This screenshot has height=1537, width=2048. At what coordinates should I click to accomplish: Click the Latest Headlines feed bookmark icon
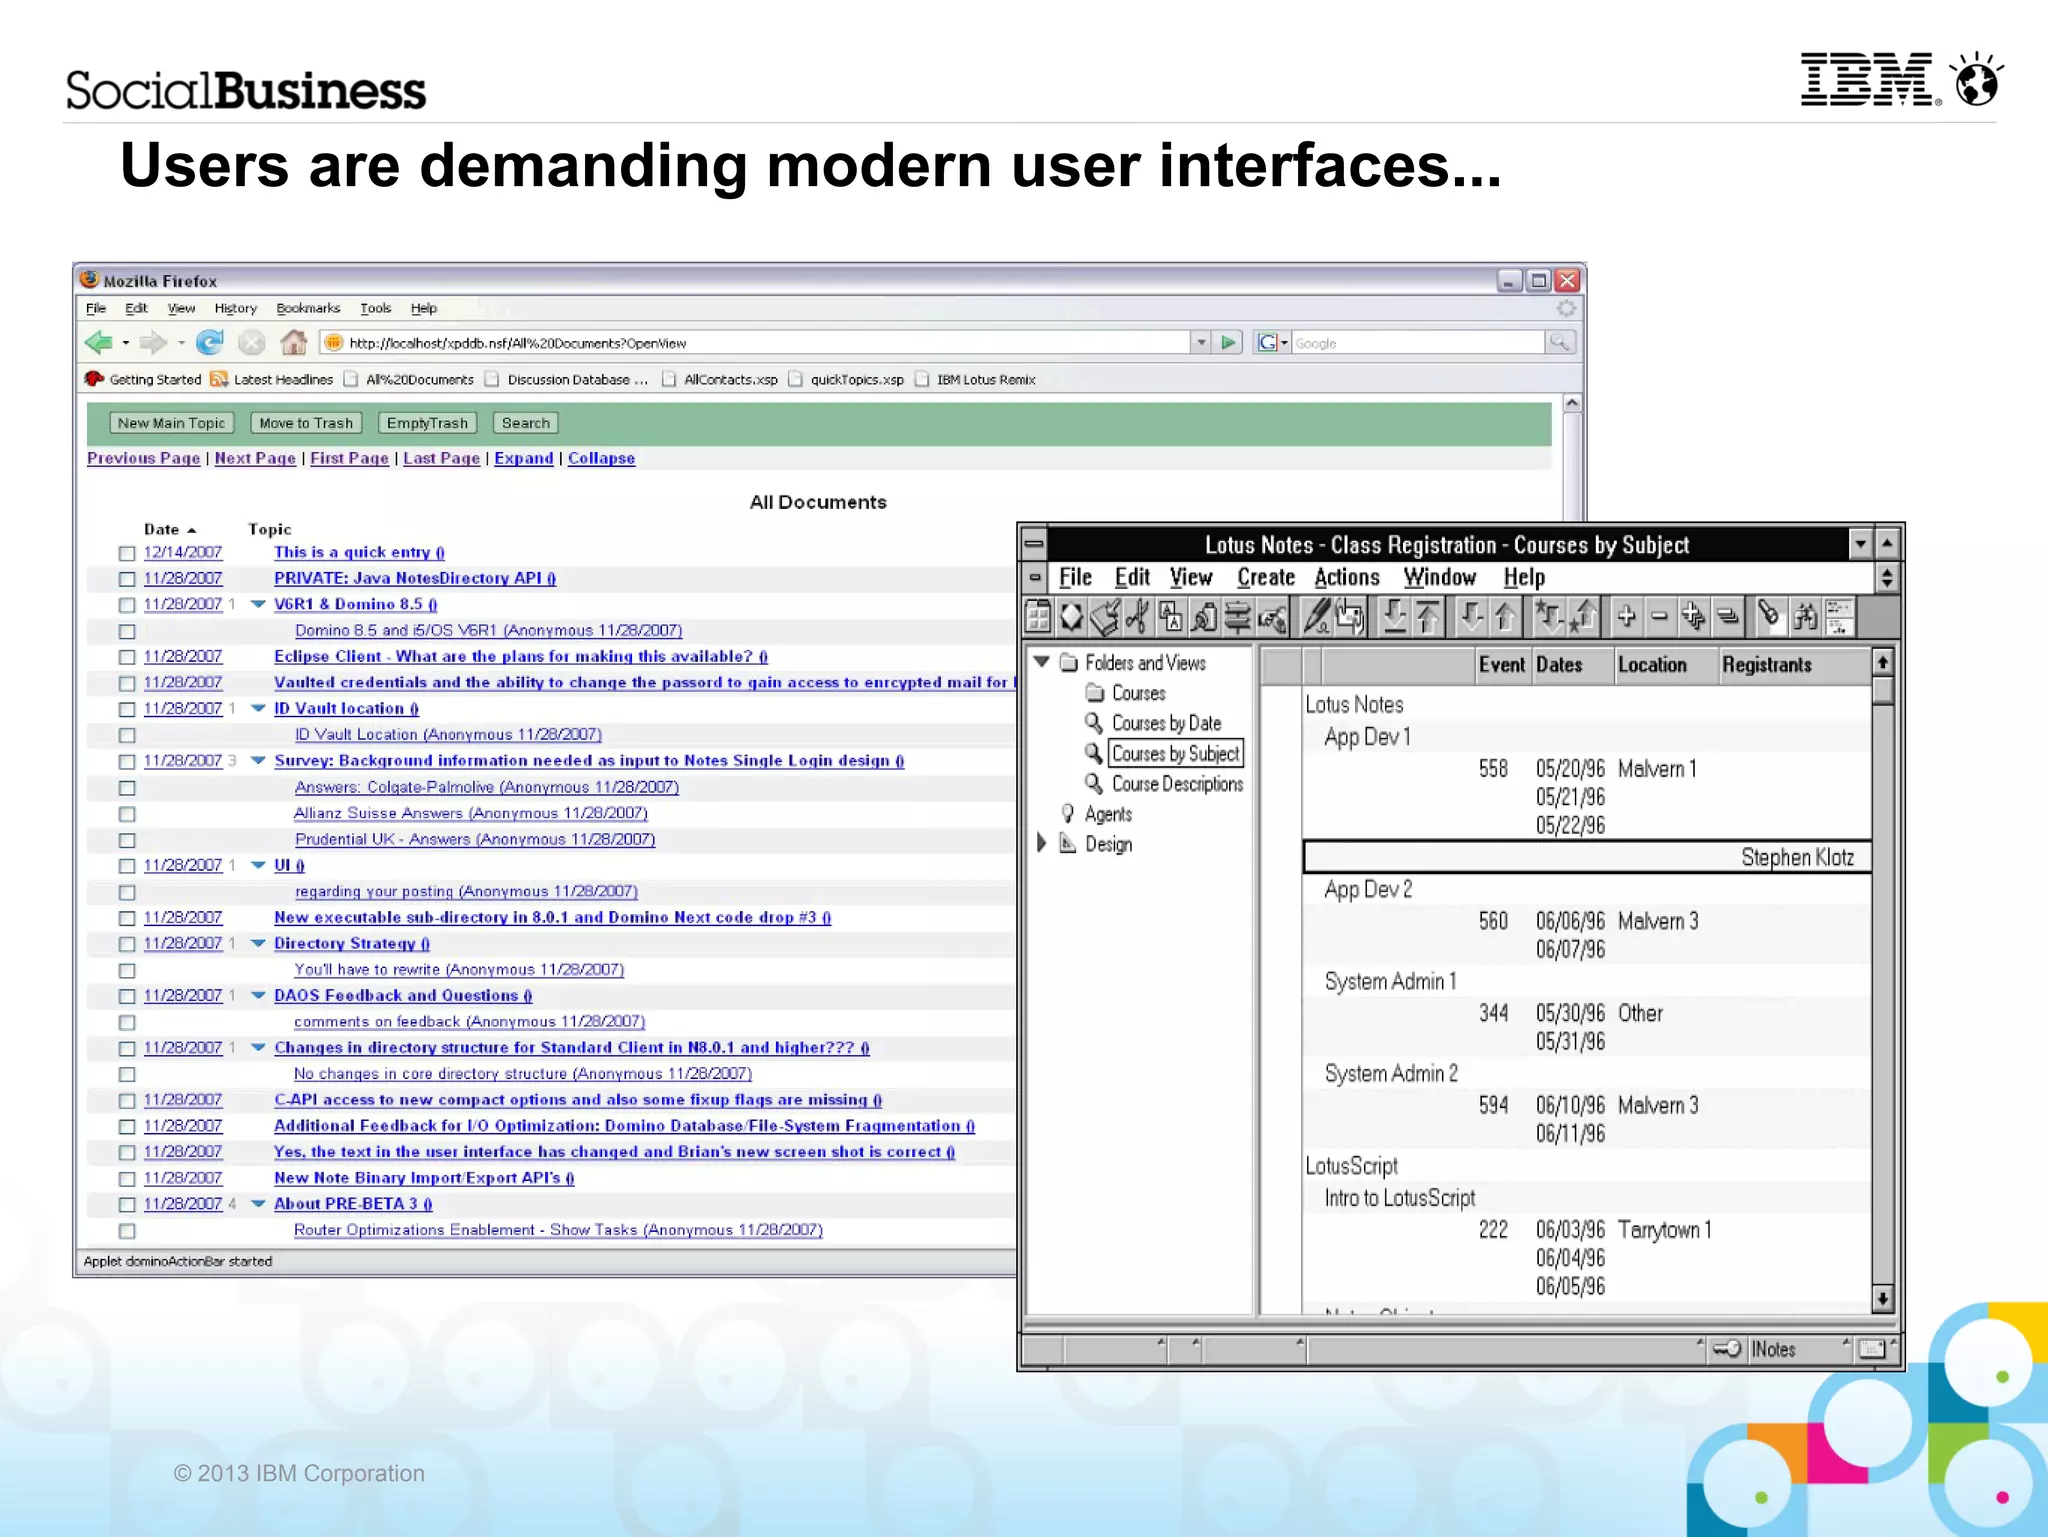(219, 379)
